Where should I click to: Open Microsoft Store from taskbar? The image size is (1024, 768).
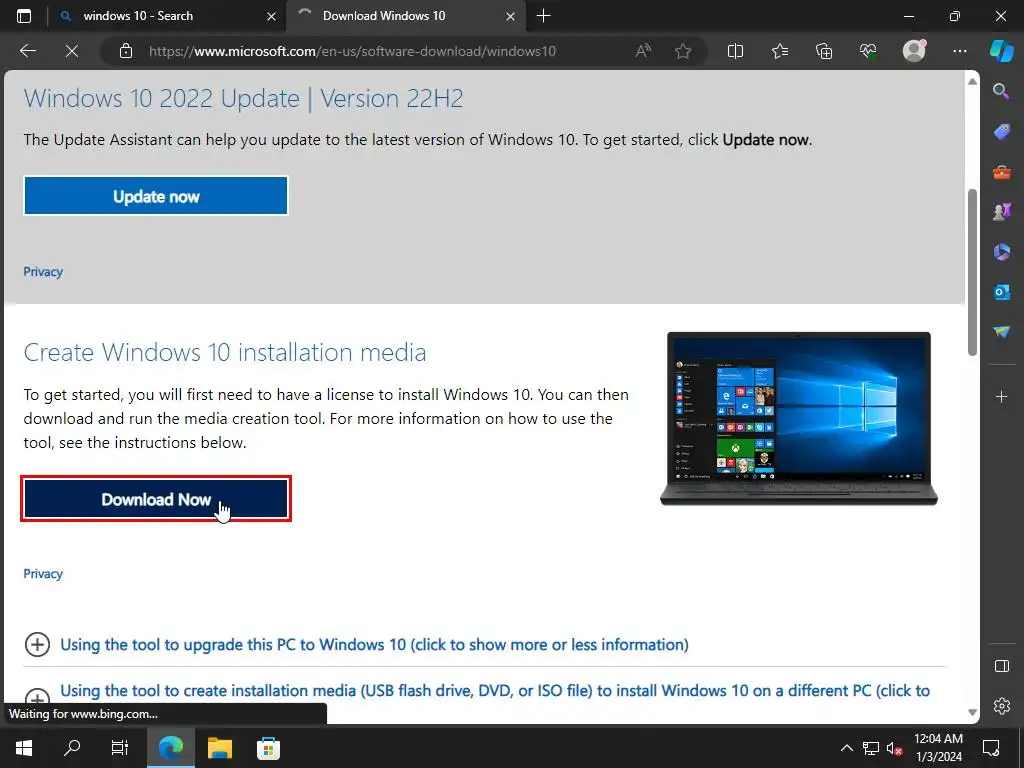pos(268,747)
